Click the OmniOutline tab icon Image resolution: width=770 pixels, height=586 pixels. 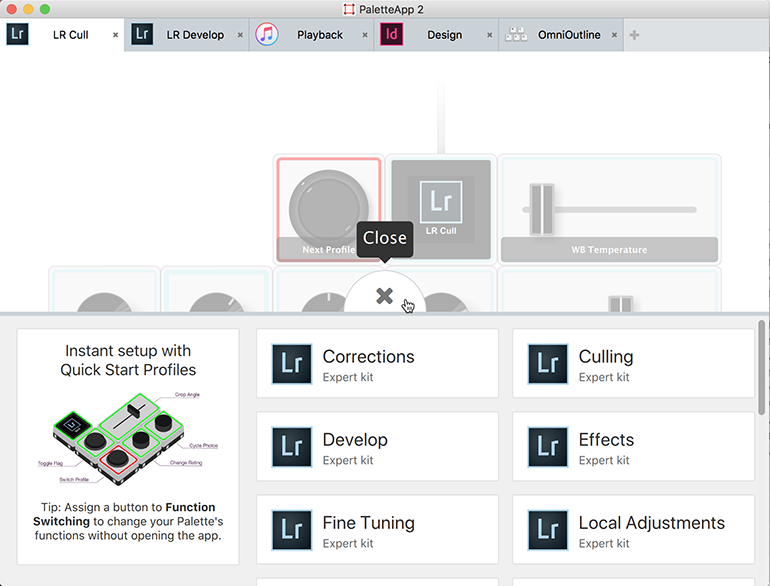pos(516,35)
